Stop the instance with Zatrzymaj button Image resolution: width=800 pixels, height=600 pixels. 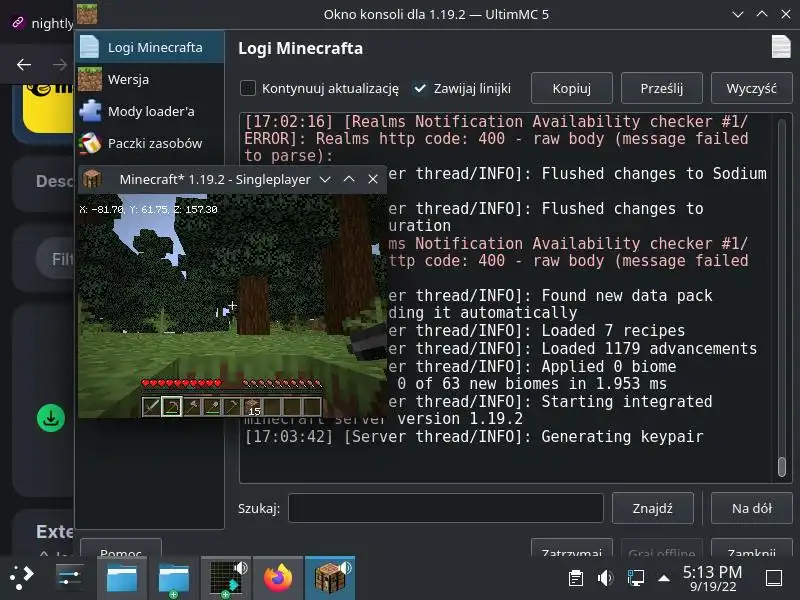pos(571,548)
